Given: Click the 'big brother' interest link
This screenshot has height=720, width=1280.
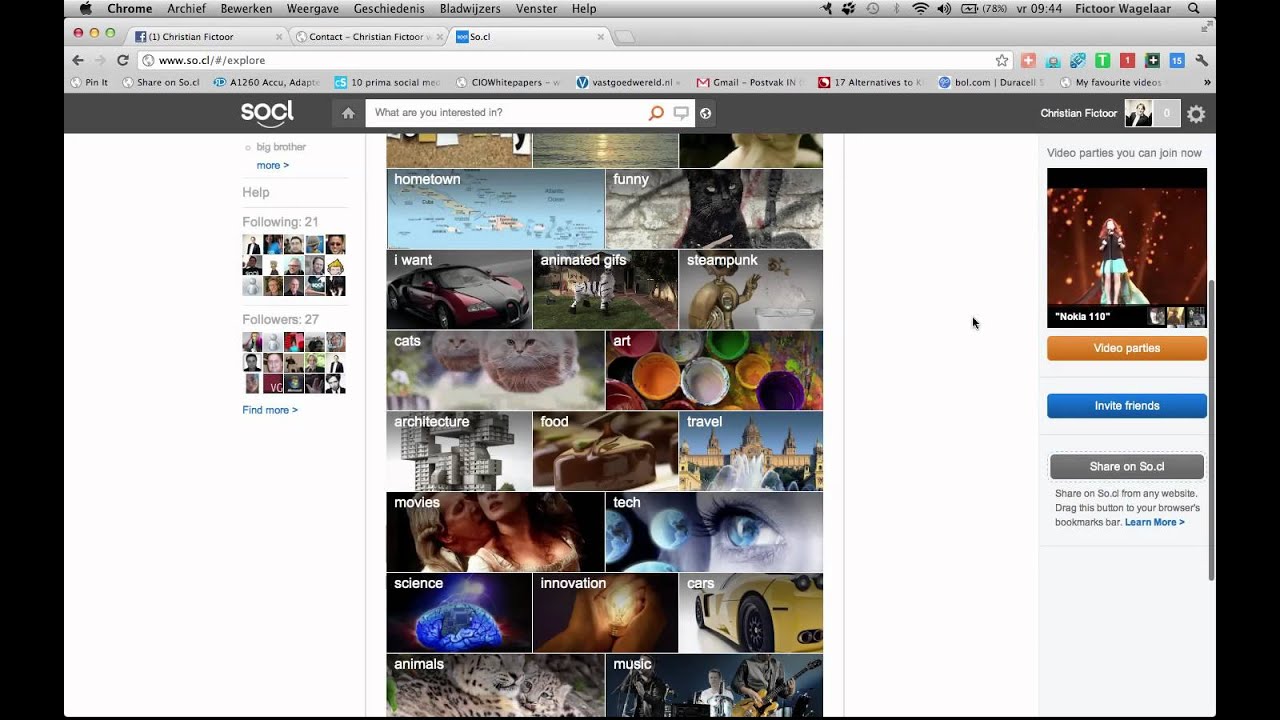Looking at the screenshot, I should point(281,147).
